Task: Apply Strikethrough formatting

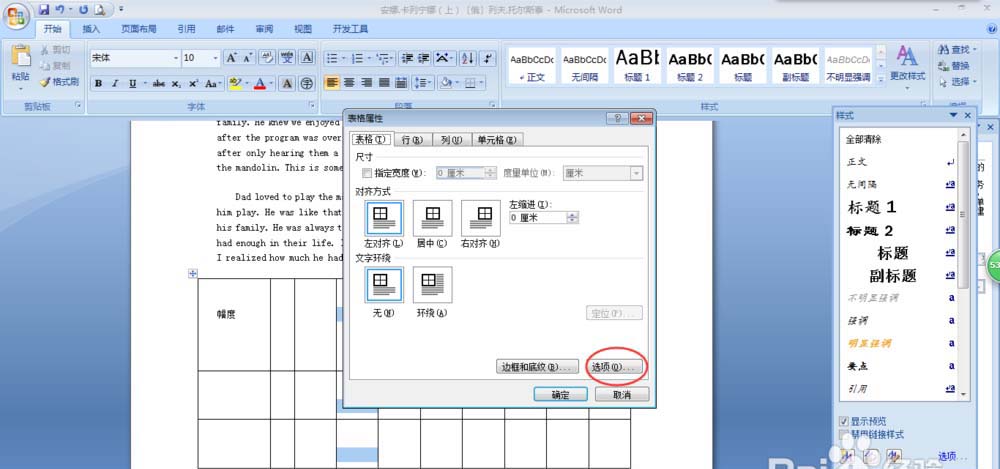Action: pos(159,84)
